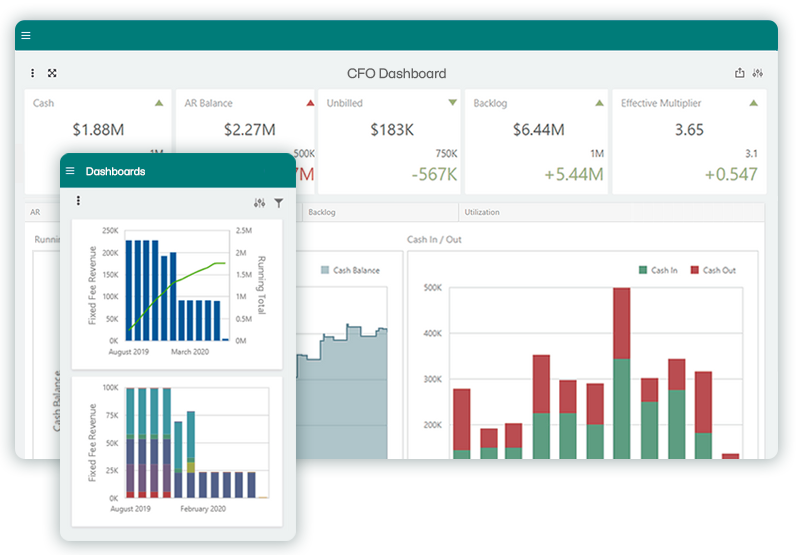Click the -567K Unbilled variance
Image resolution: width=800 pixels, height=555 pixels.
434,174
